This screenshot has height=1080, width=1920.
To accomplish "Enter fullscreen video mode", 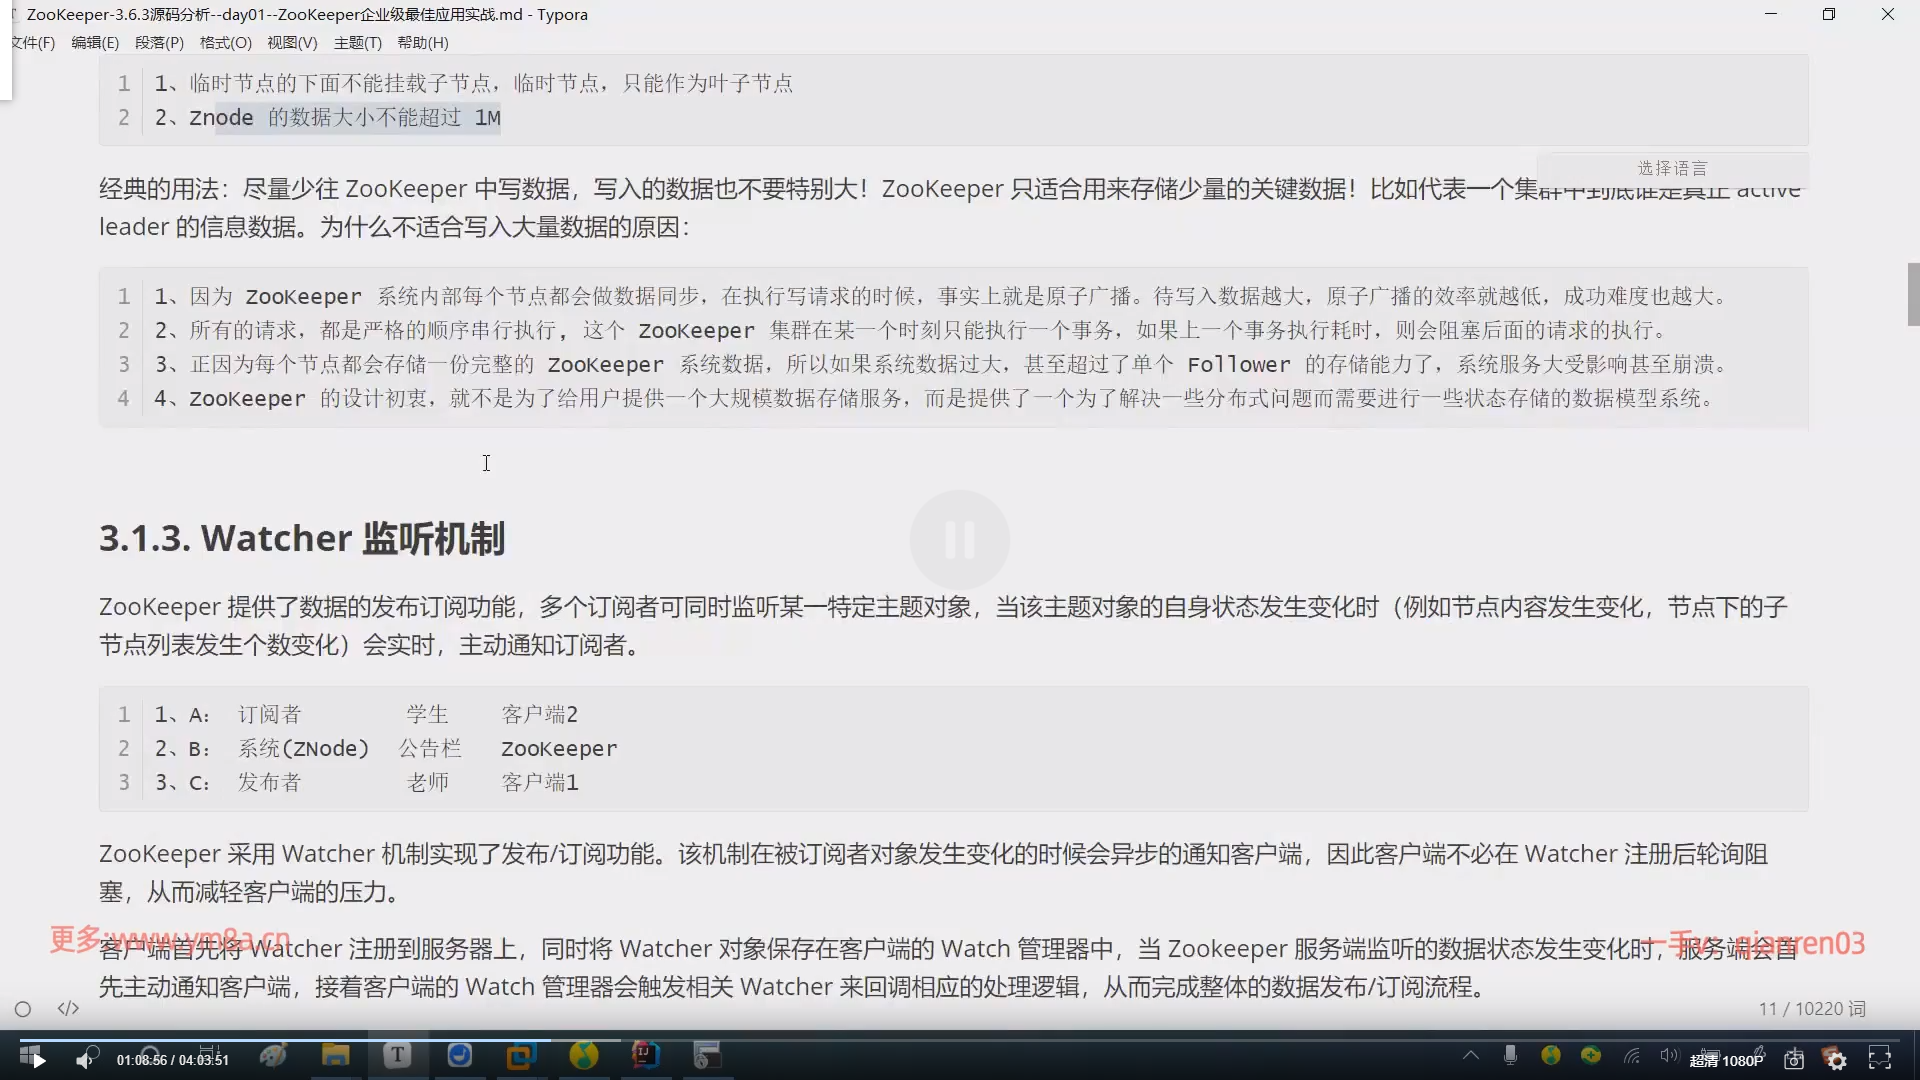I will [1880, 1058].
